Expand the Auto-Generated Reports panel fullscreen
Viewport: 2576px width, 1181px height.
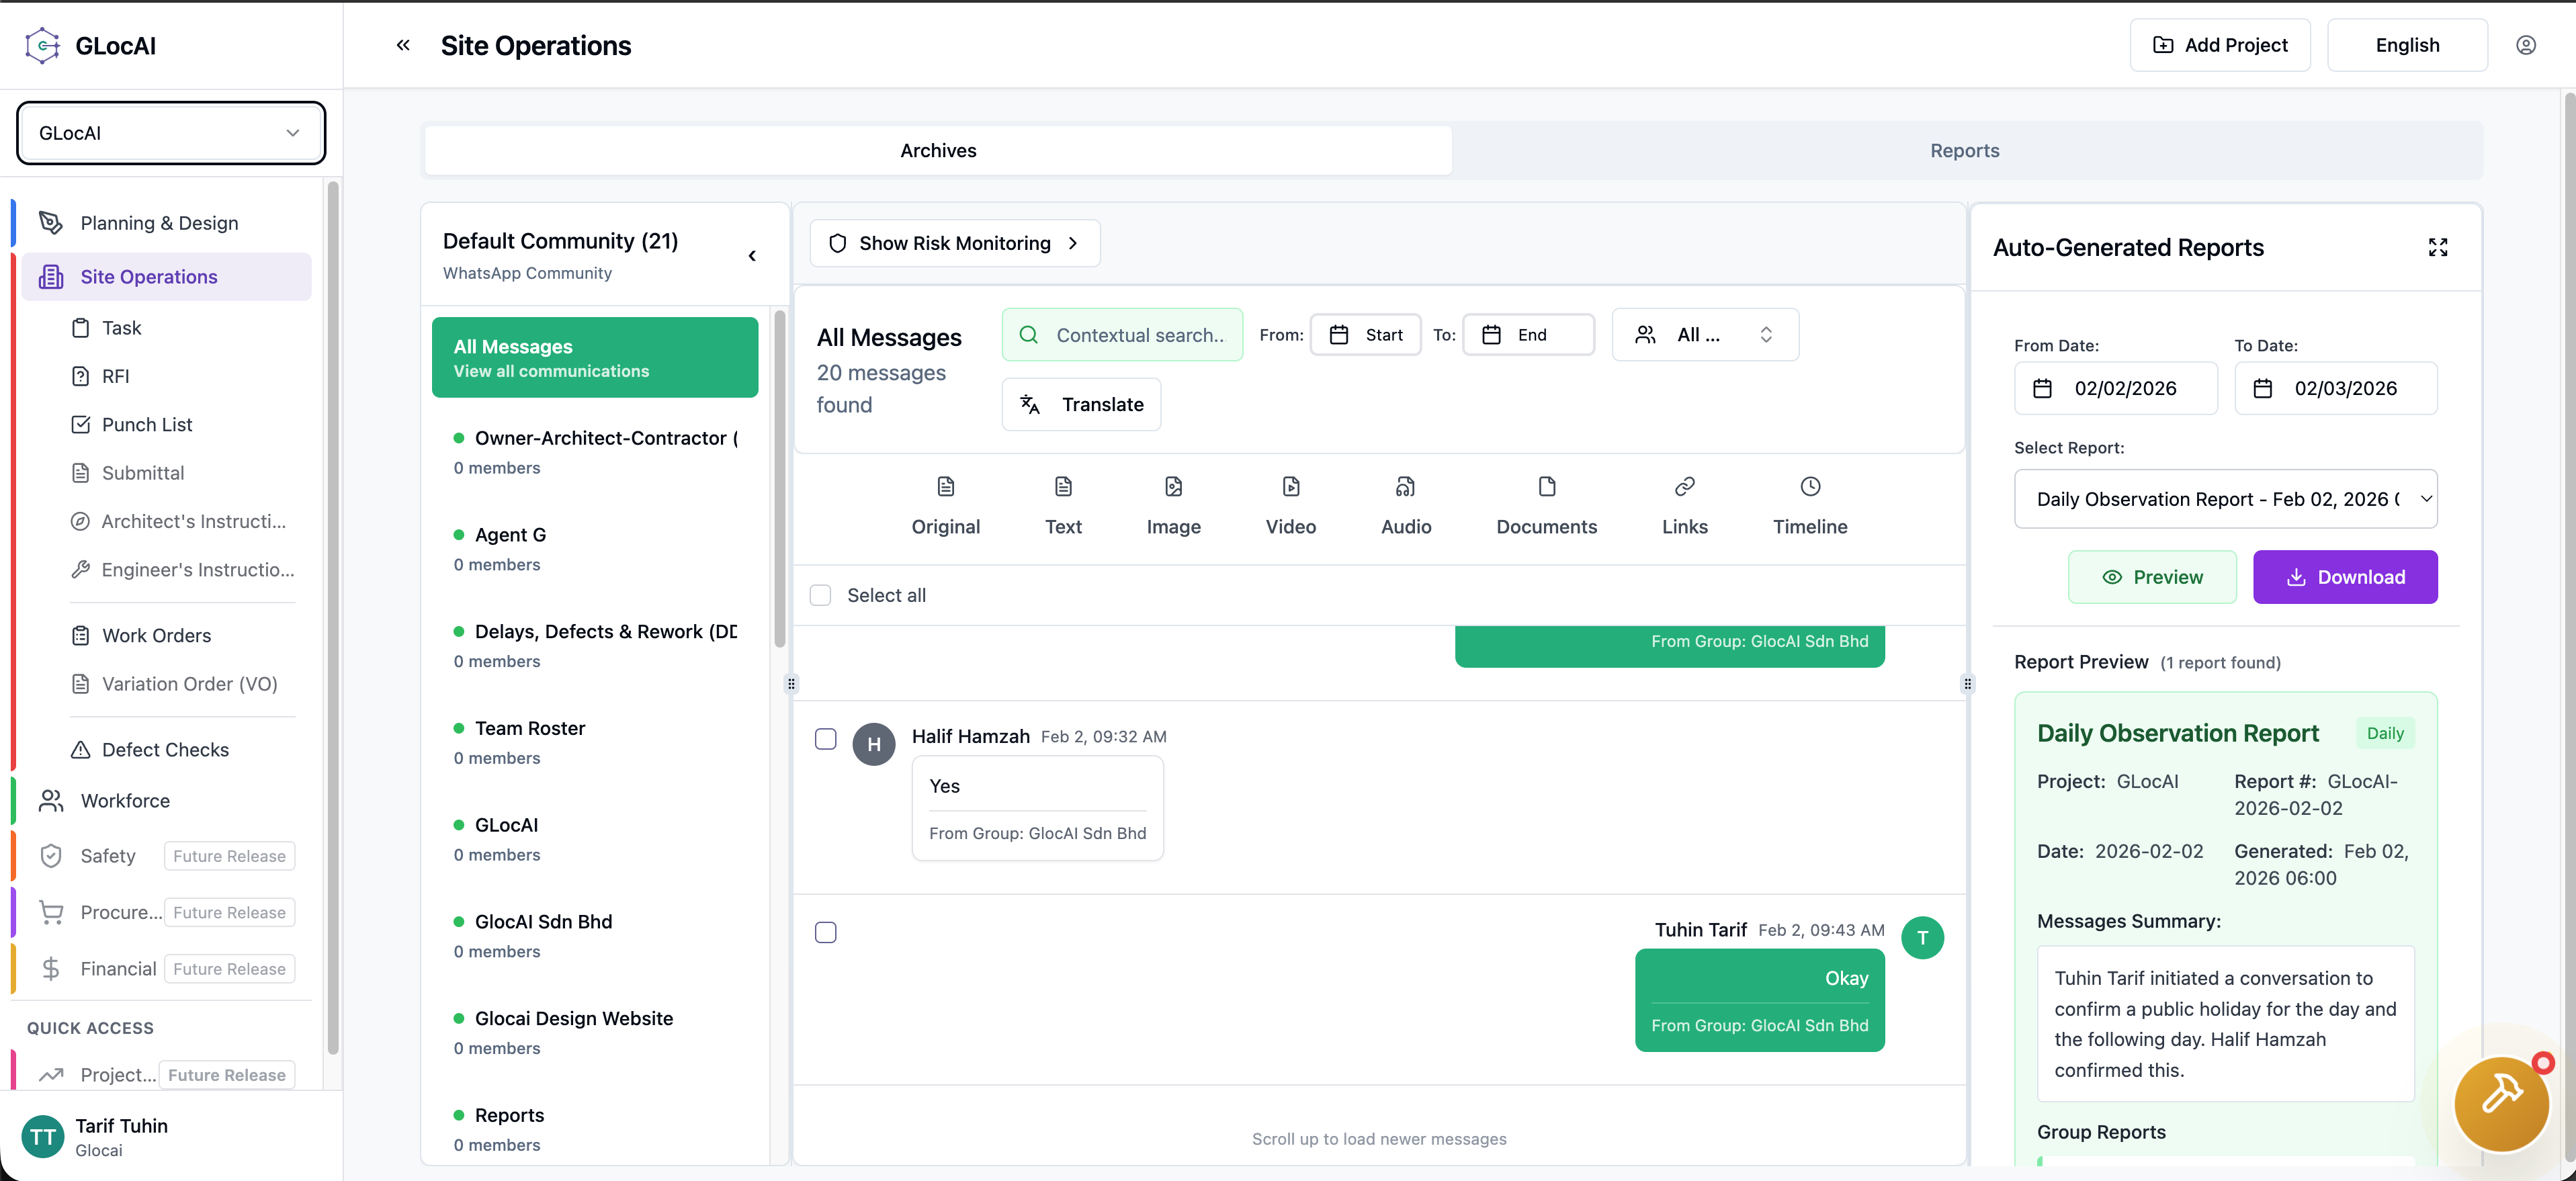(x=2437, y=247)
